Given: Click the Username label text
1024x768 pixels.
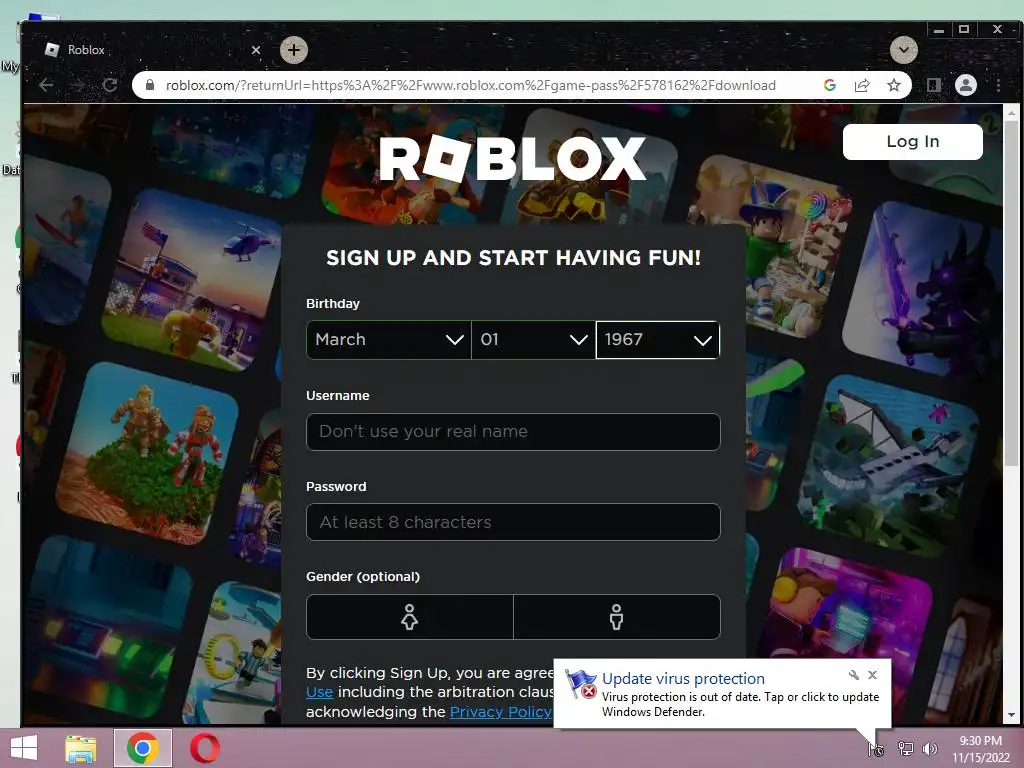Looking at the screenshot, I should pyautogui.click(x=338, y=396).
